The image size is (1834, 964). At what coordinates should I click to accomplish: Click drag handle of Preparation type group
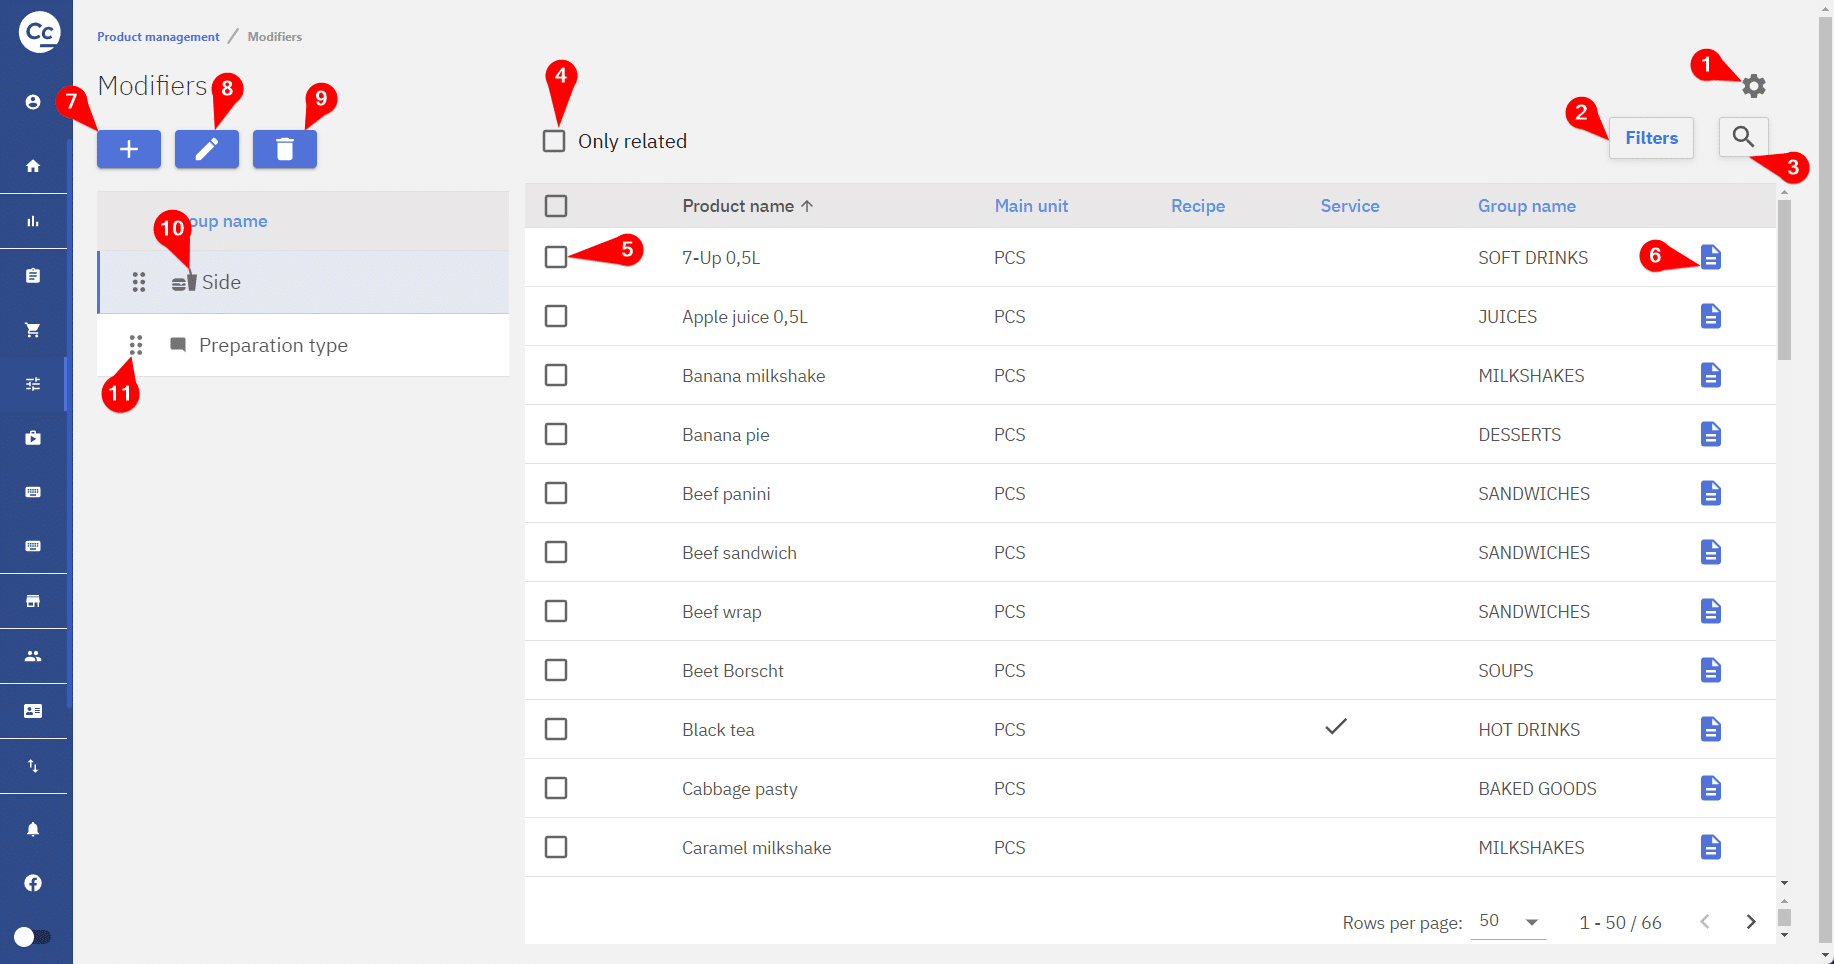point(136,345)
